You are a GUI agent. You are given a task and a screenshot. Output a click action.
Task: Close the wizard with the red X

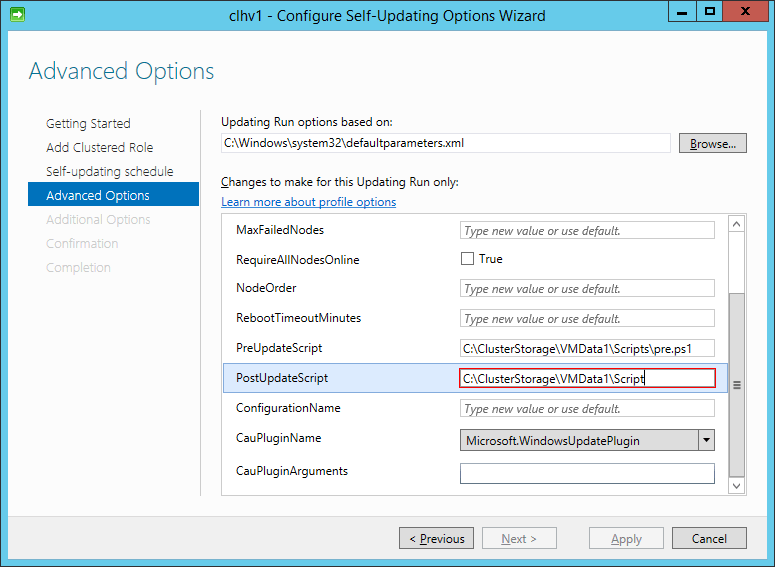point(745,12)
